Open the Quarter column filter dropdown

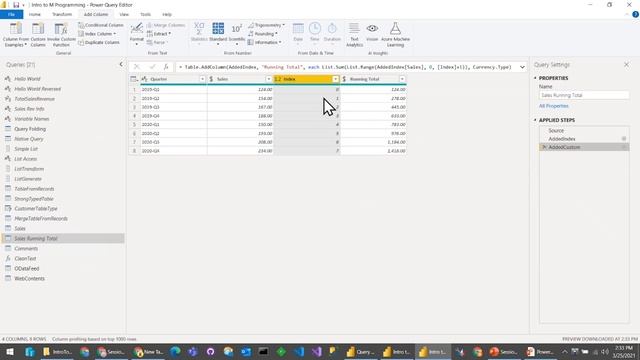pyautogui.click(x=202, y=79)
